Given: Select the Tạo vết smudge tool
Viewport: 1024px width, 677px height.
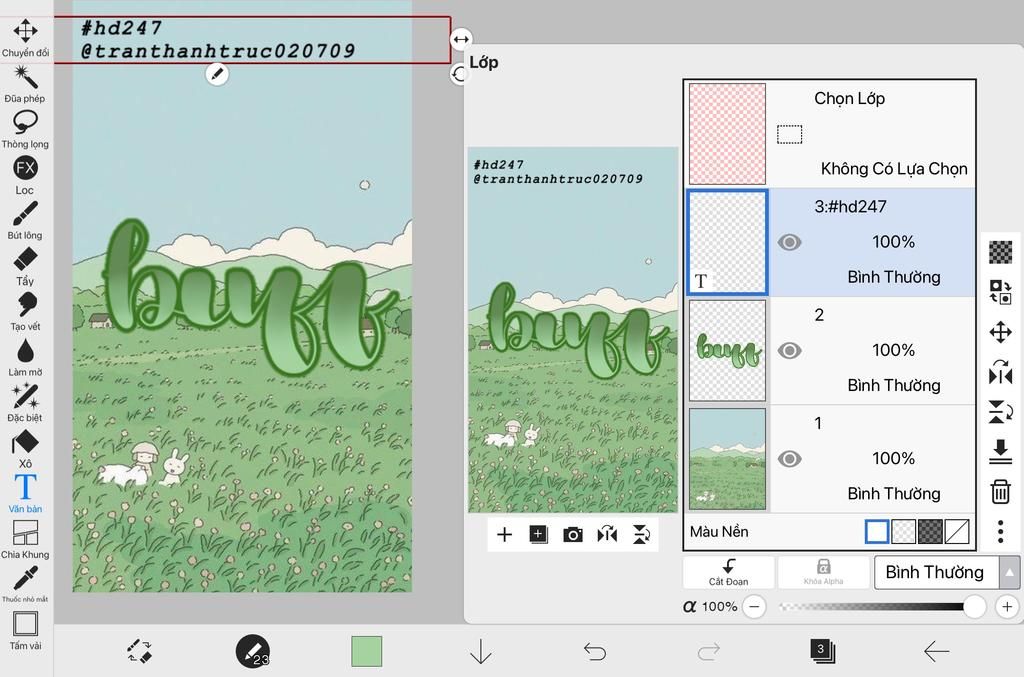Looking at the screenshot, I should point(25,312).
